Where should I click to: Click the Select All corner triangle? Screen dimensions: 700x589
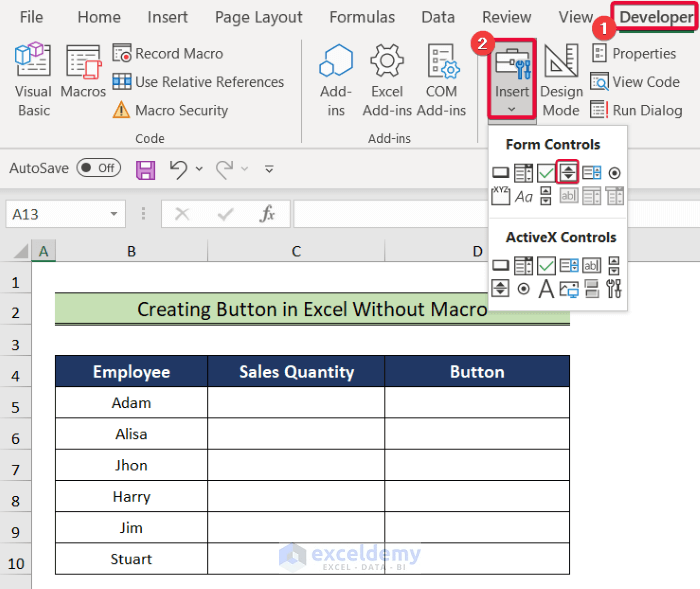(x=21, y=251)
